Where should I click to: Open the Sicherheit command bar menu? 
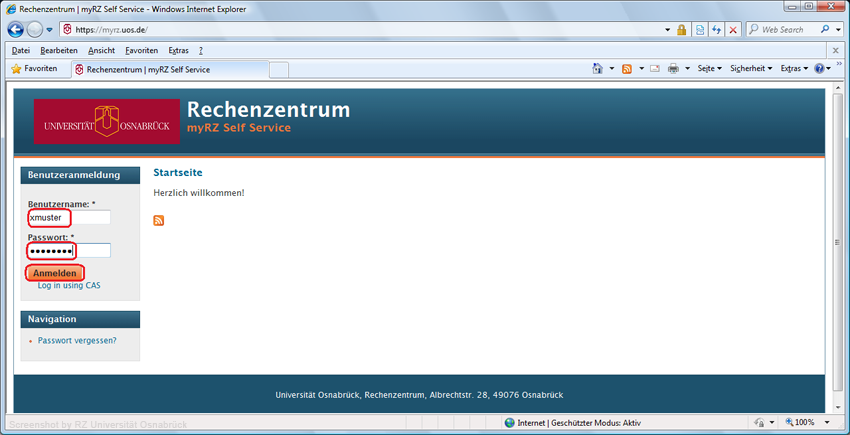coord(751,69)
